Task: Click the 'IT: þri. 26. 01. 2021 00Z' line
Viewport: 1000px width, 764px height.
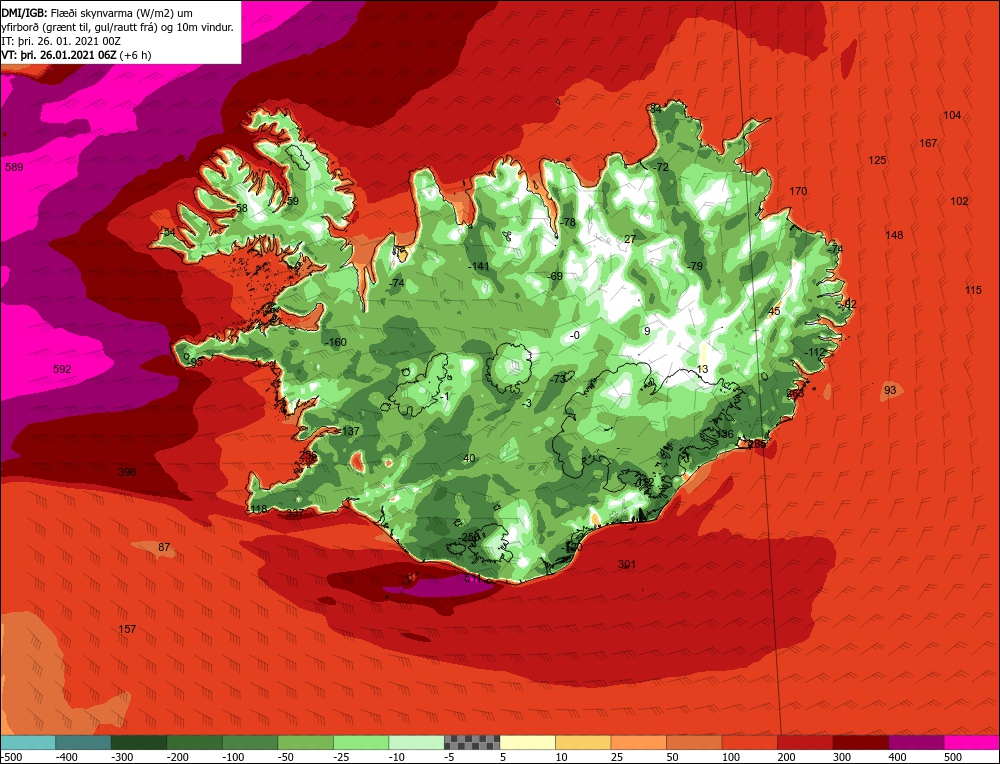Action: (x=61, y=41)
